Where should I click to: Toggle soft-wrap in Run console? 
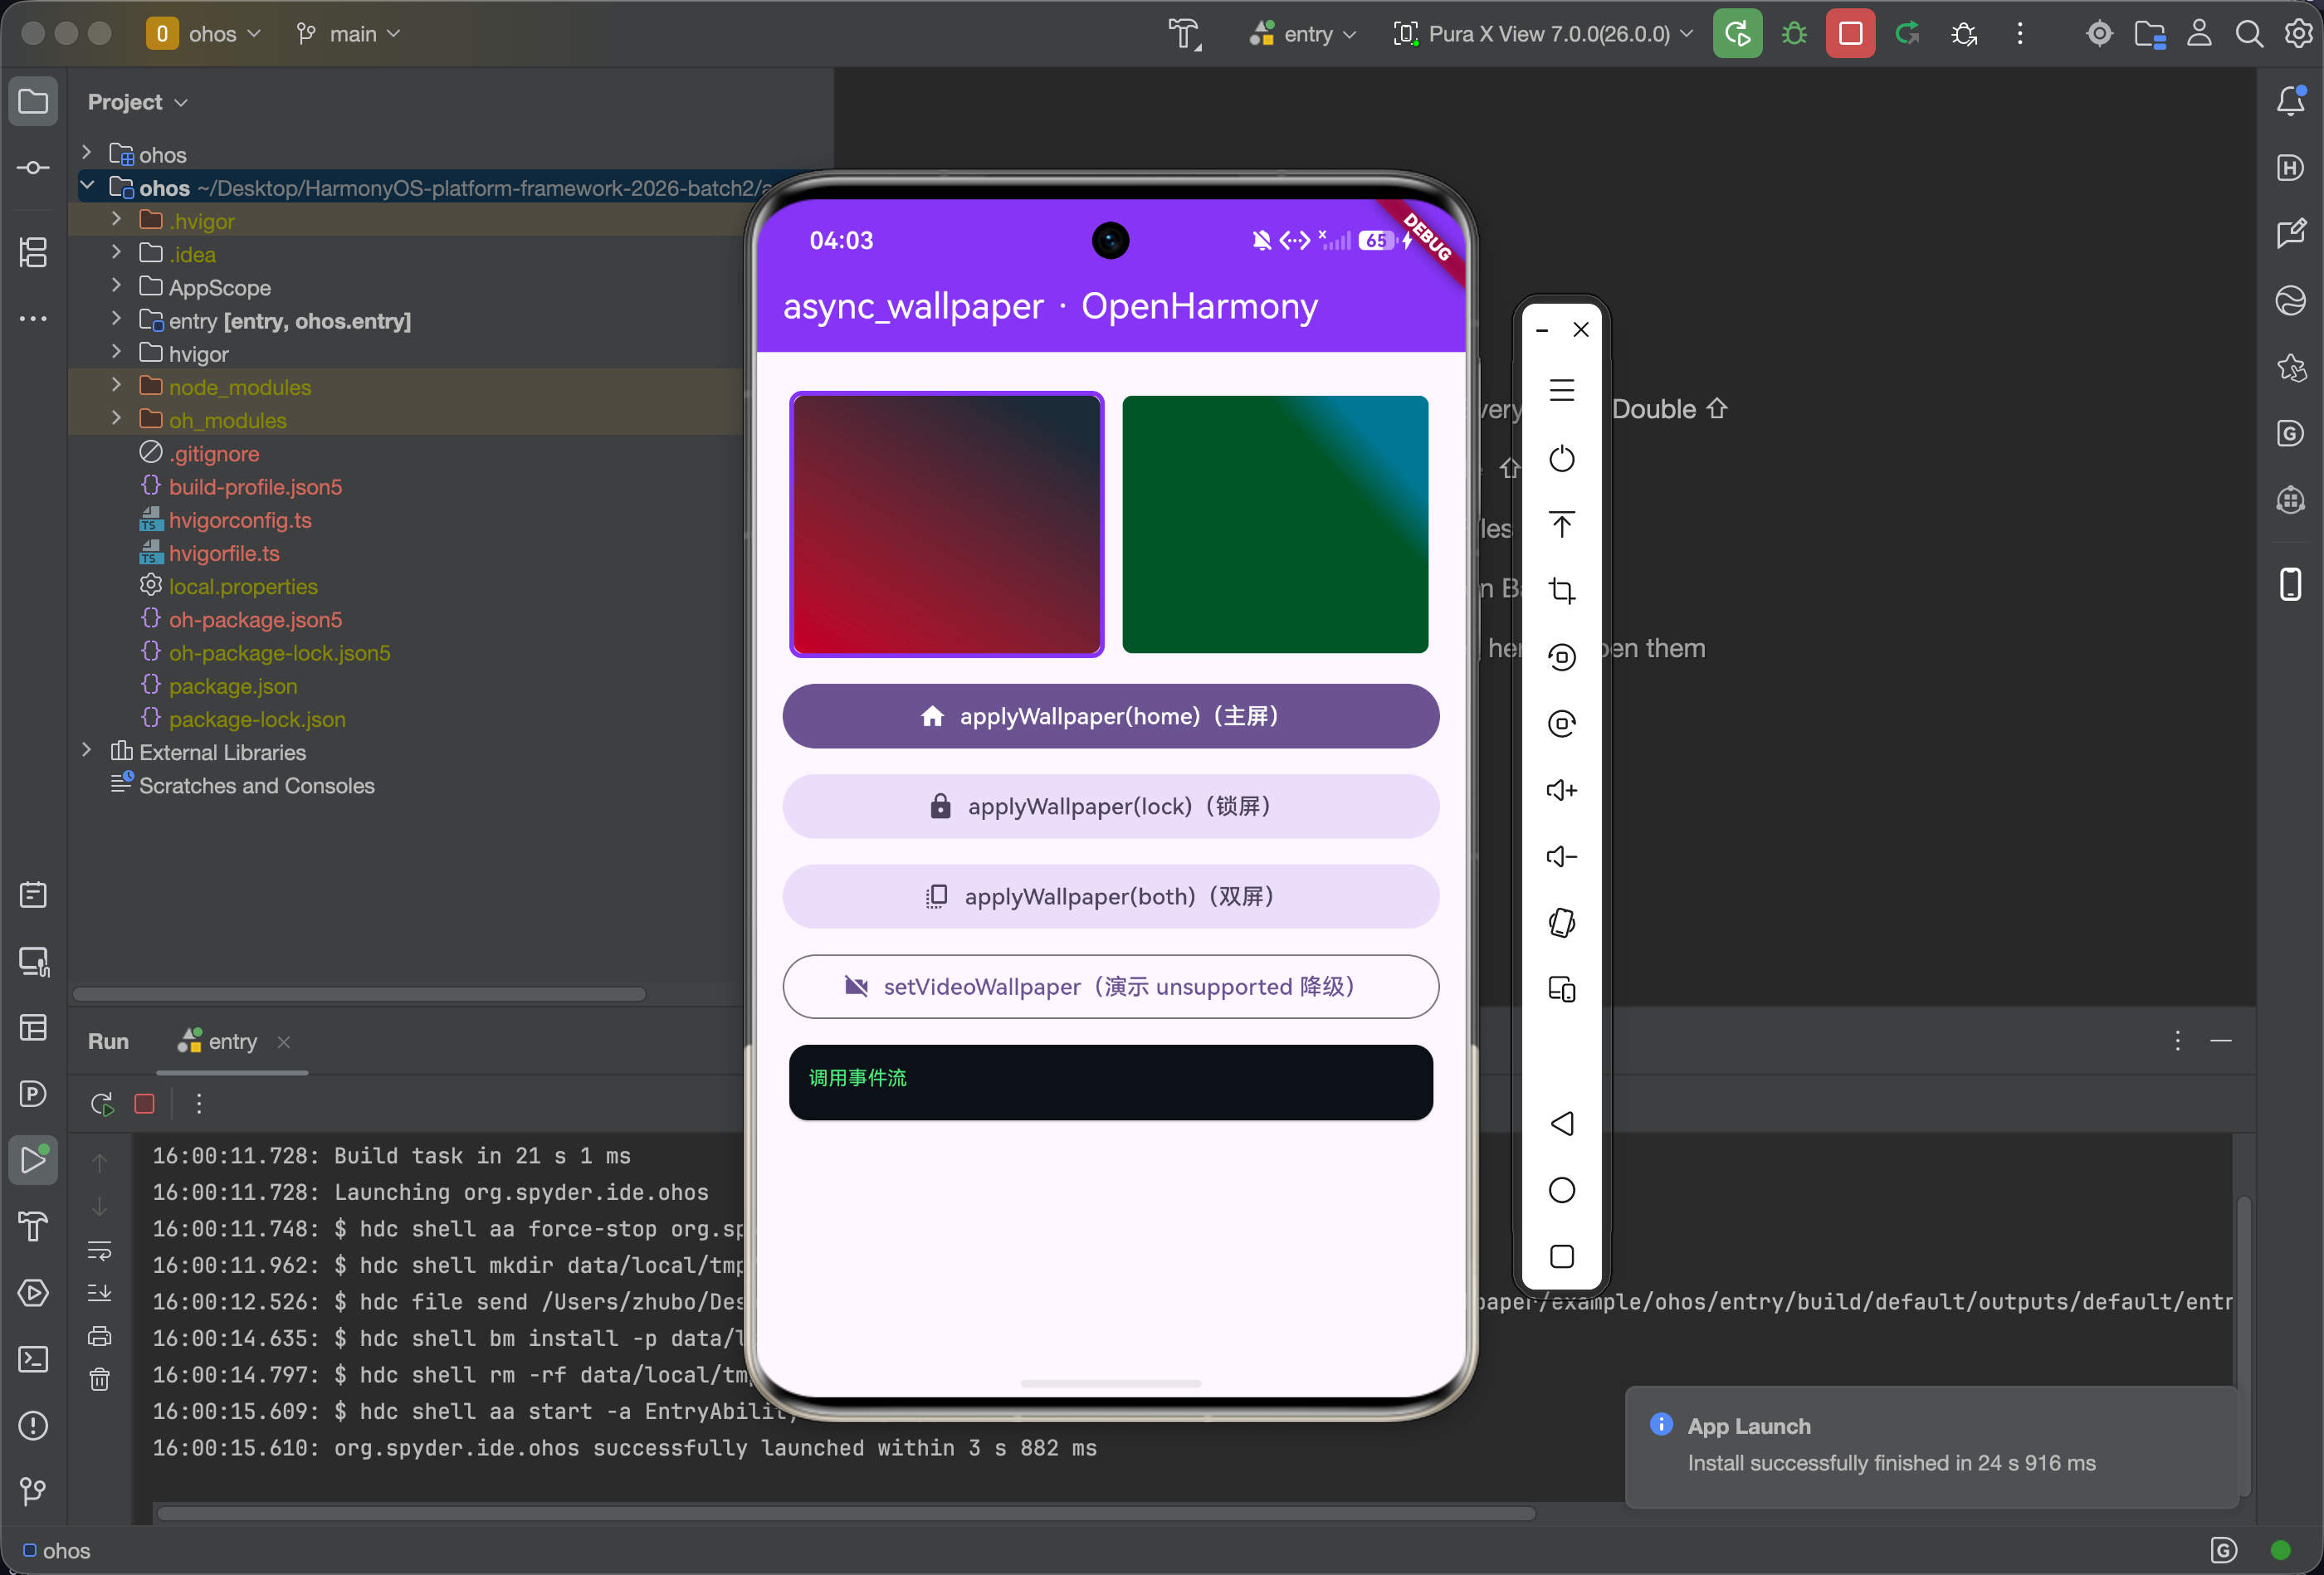(100, 1251)
